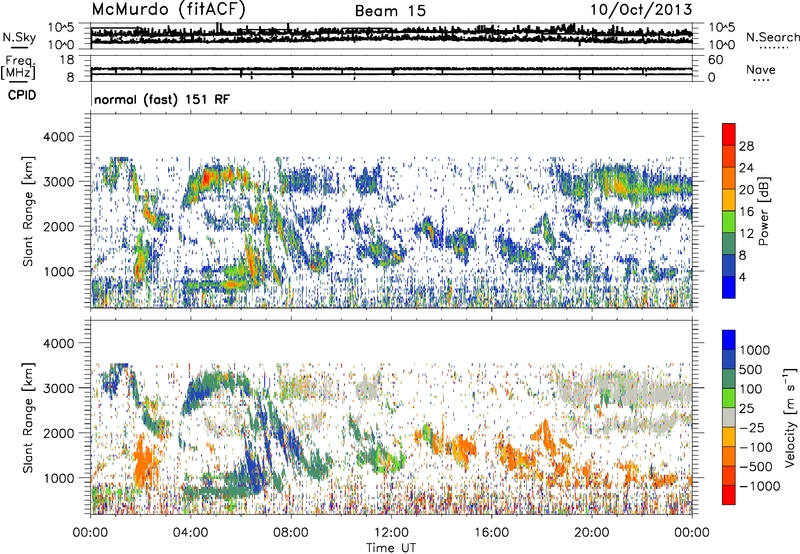Click the orange 20 dB swatch in Power colorbar
The height and width of the screenshot is (554, 800).
729,178
